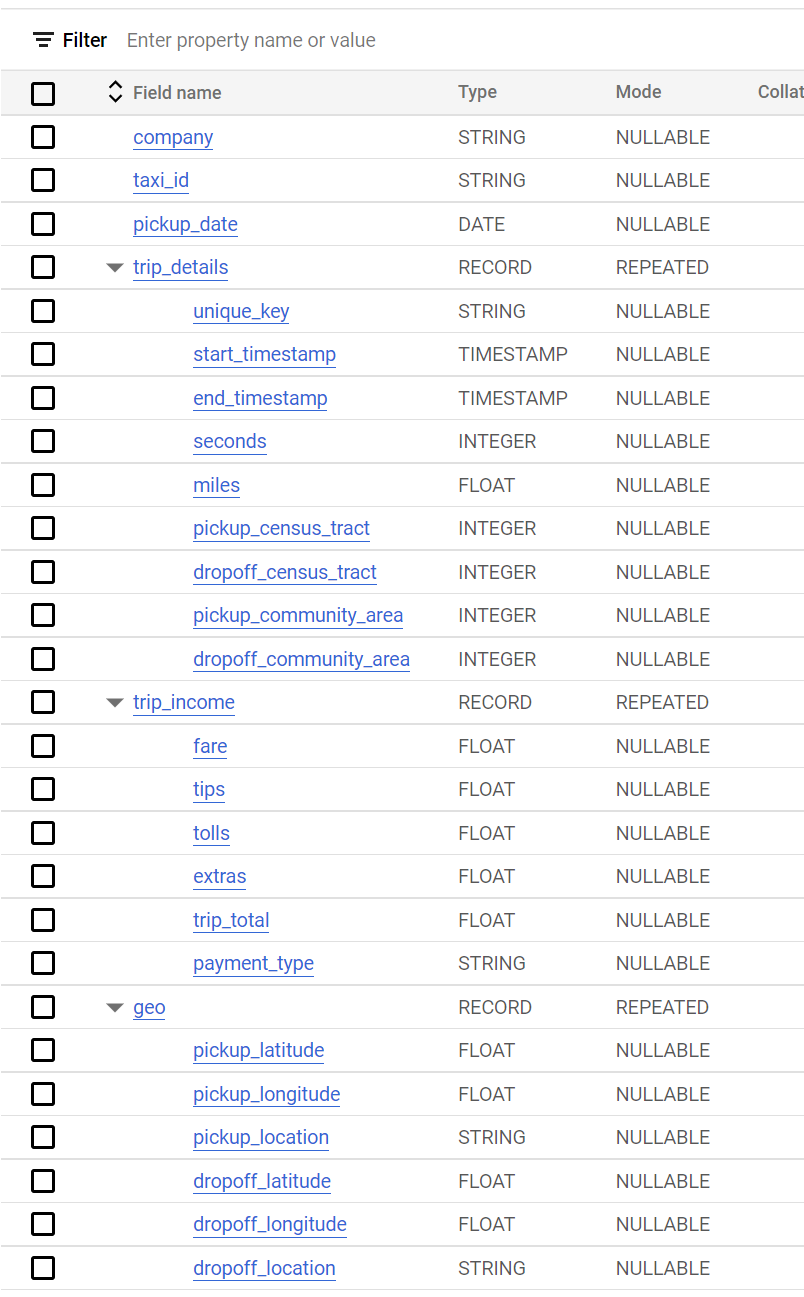
Task: Click the unique_key field link
Action: (x=241, y=311)
